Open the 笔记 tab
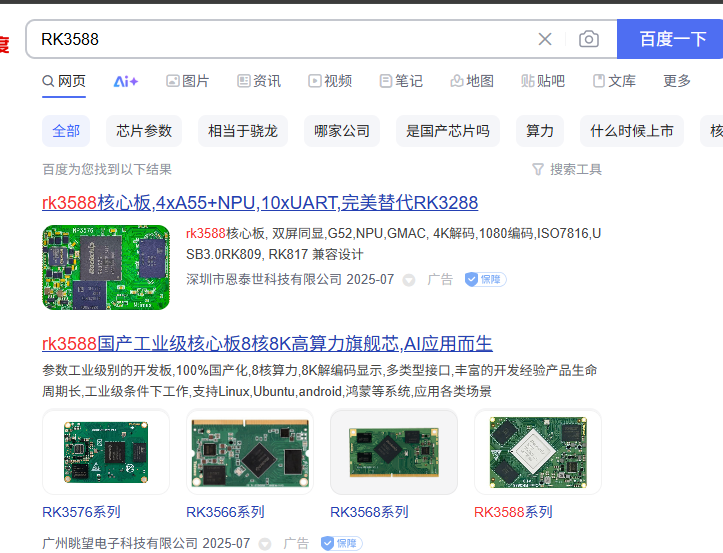Image resolution: width=723 pixels, height=553 pixels. [401, 81]
